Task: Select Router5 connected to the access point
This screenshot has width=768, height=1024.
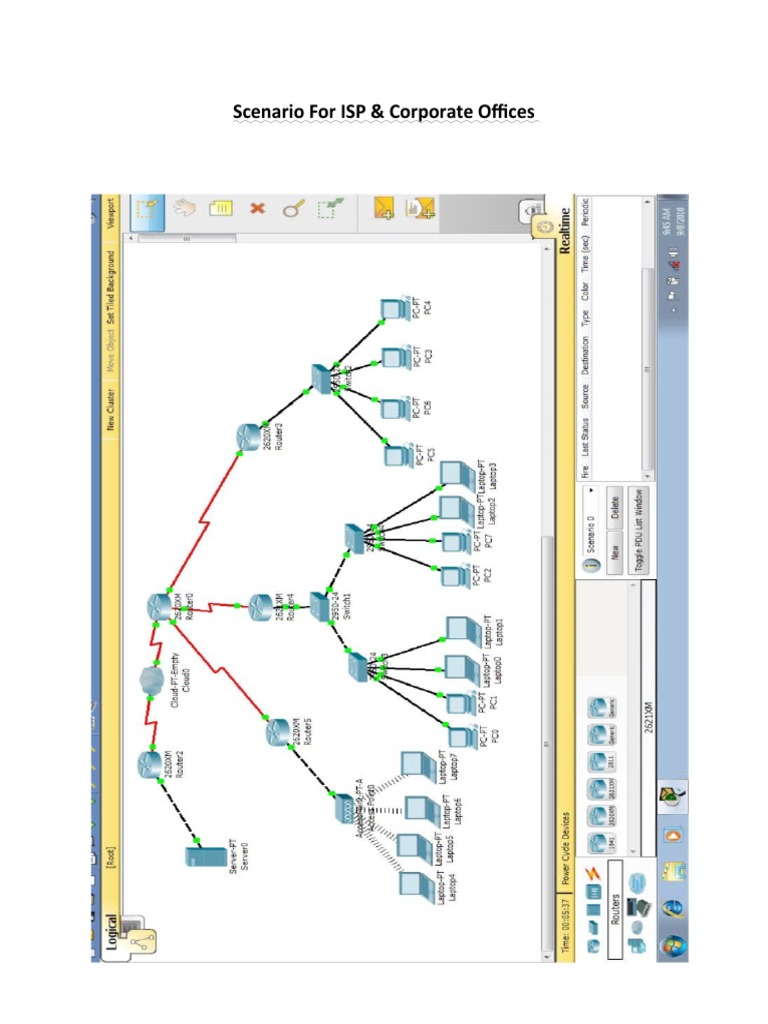Action: (x=277, y=732)
